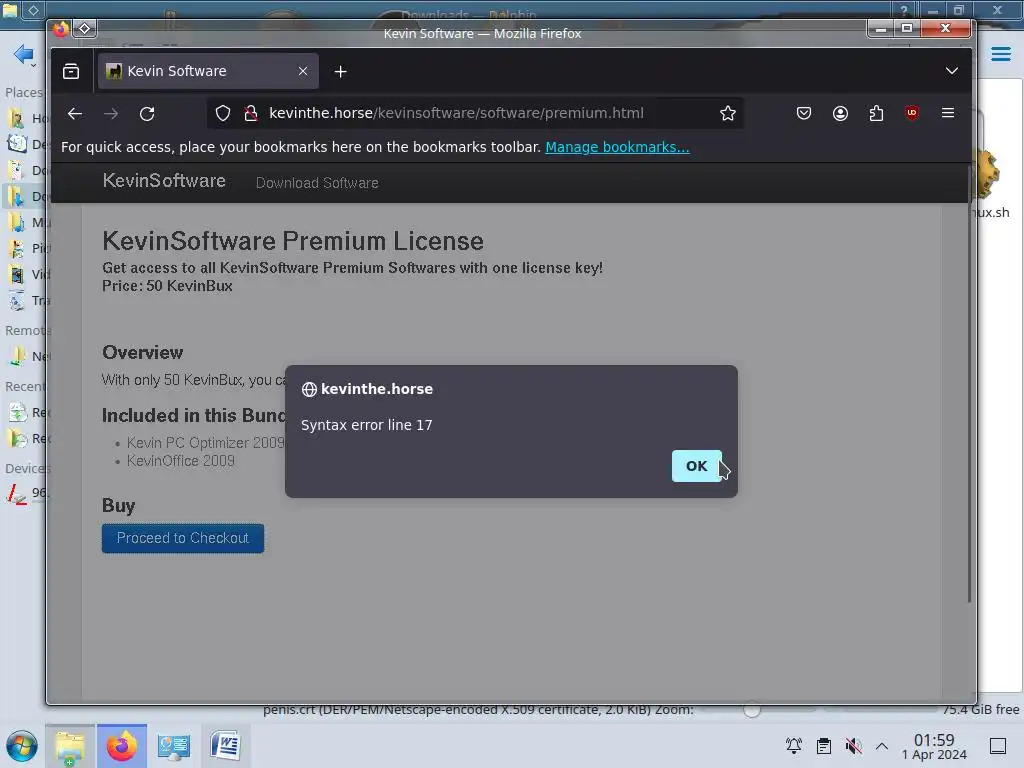The width and height of the screenshot is (1024, 768).
Task: Open tracking protection shield icon
Action: [x=223, y=114]
